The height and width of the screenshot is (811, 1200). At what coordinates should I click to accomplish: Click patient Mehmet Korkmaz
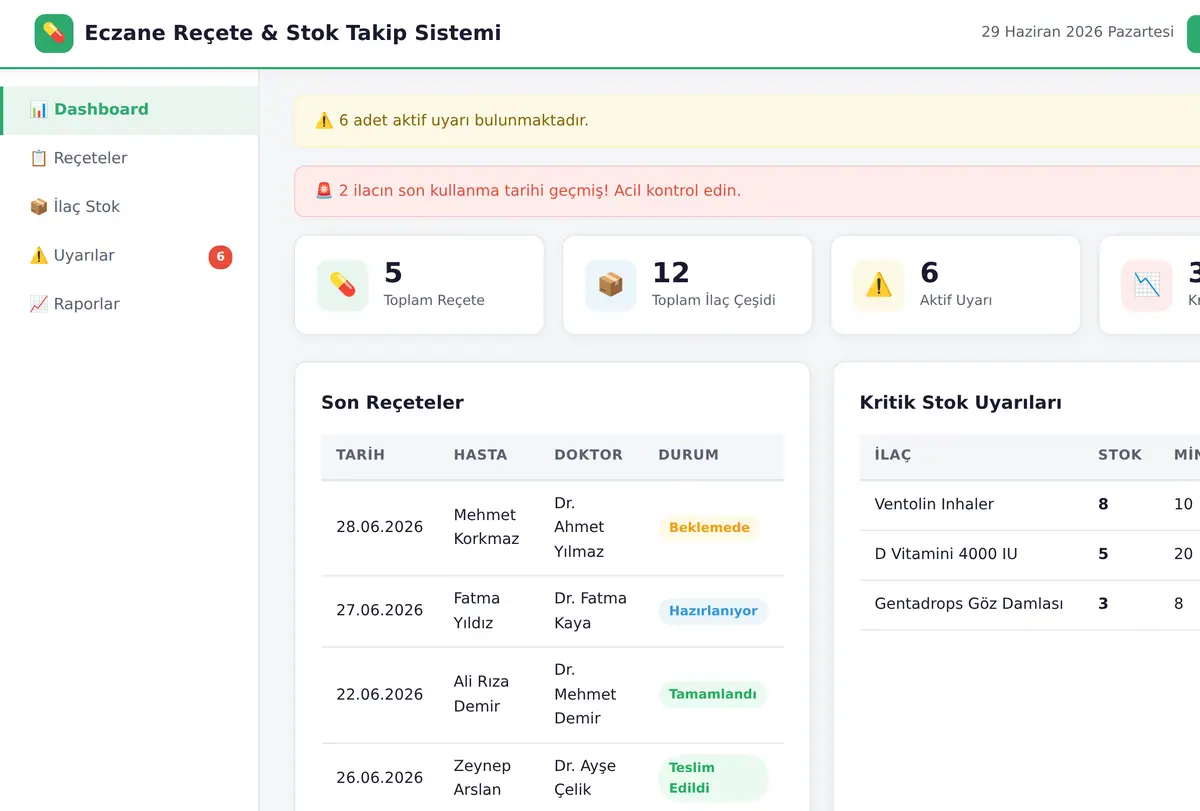486,527
